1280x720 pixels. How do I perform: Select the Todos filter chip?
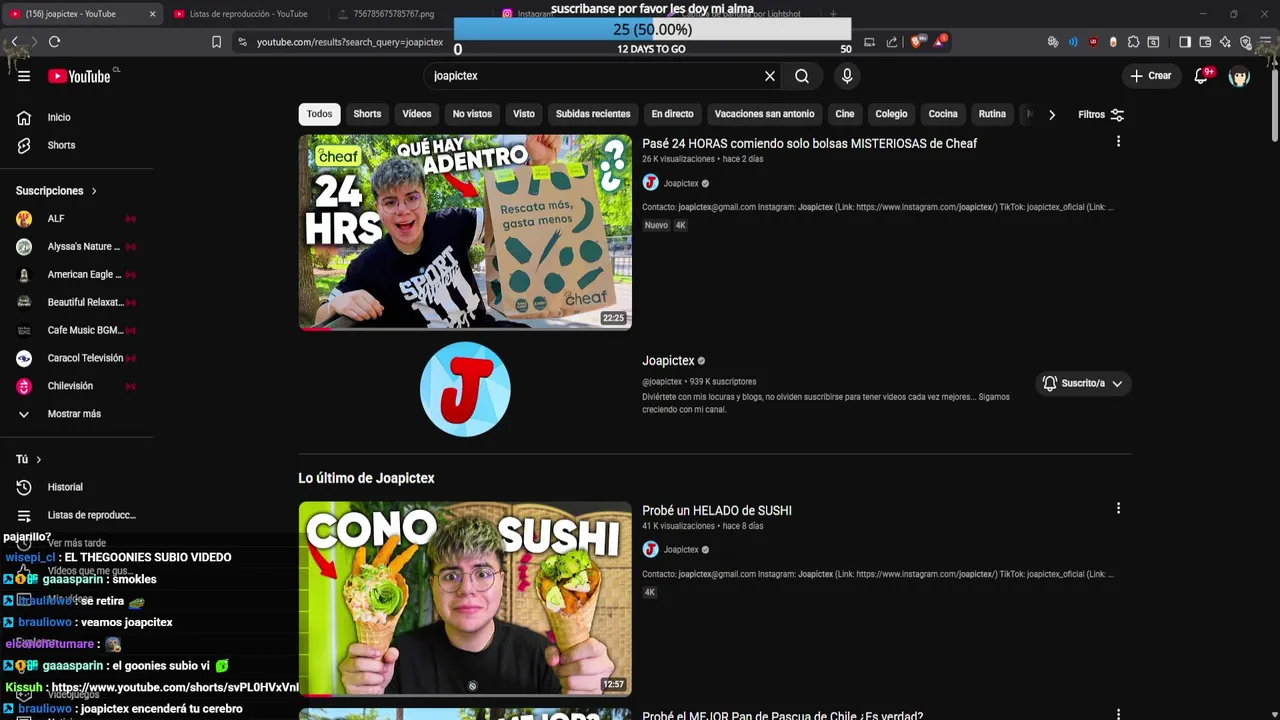click(320, 114)
